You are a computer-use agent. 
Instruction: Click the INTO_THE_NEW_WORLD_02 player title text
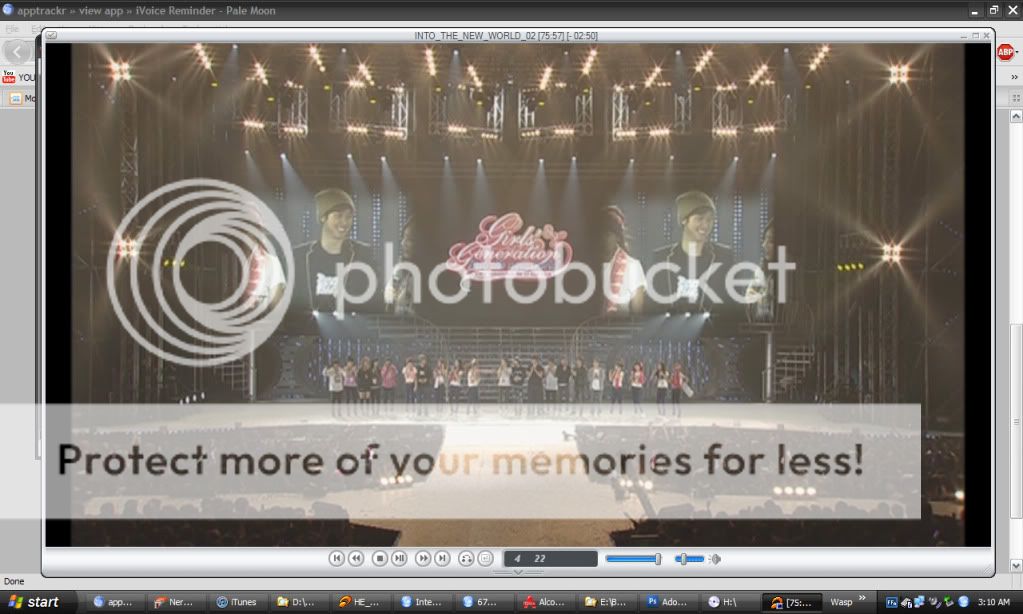(506, 36)
